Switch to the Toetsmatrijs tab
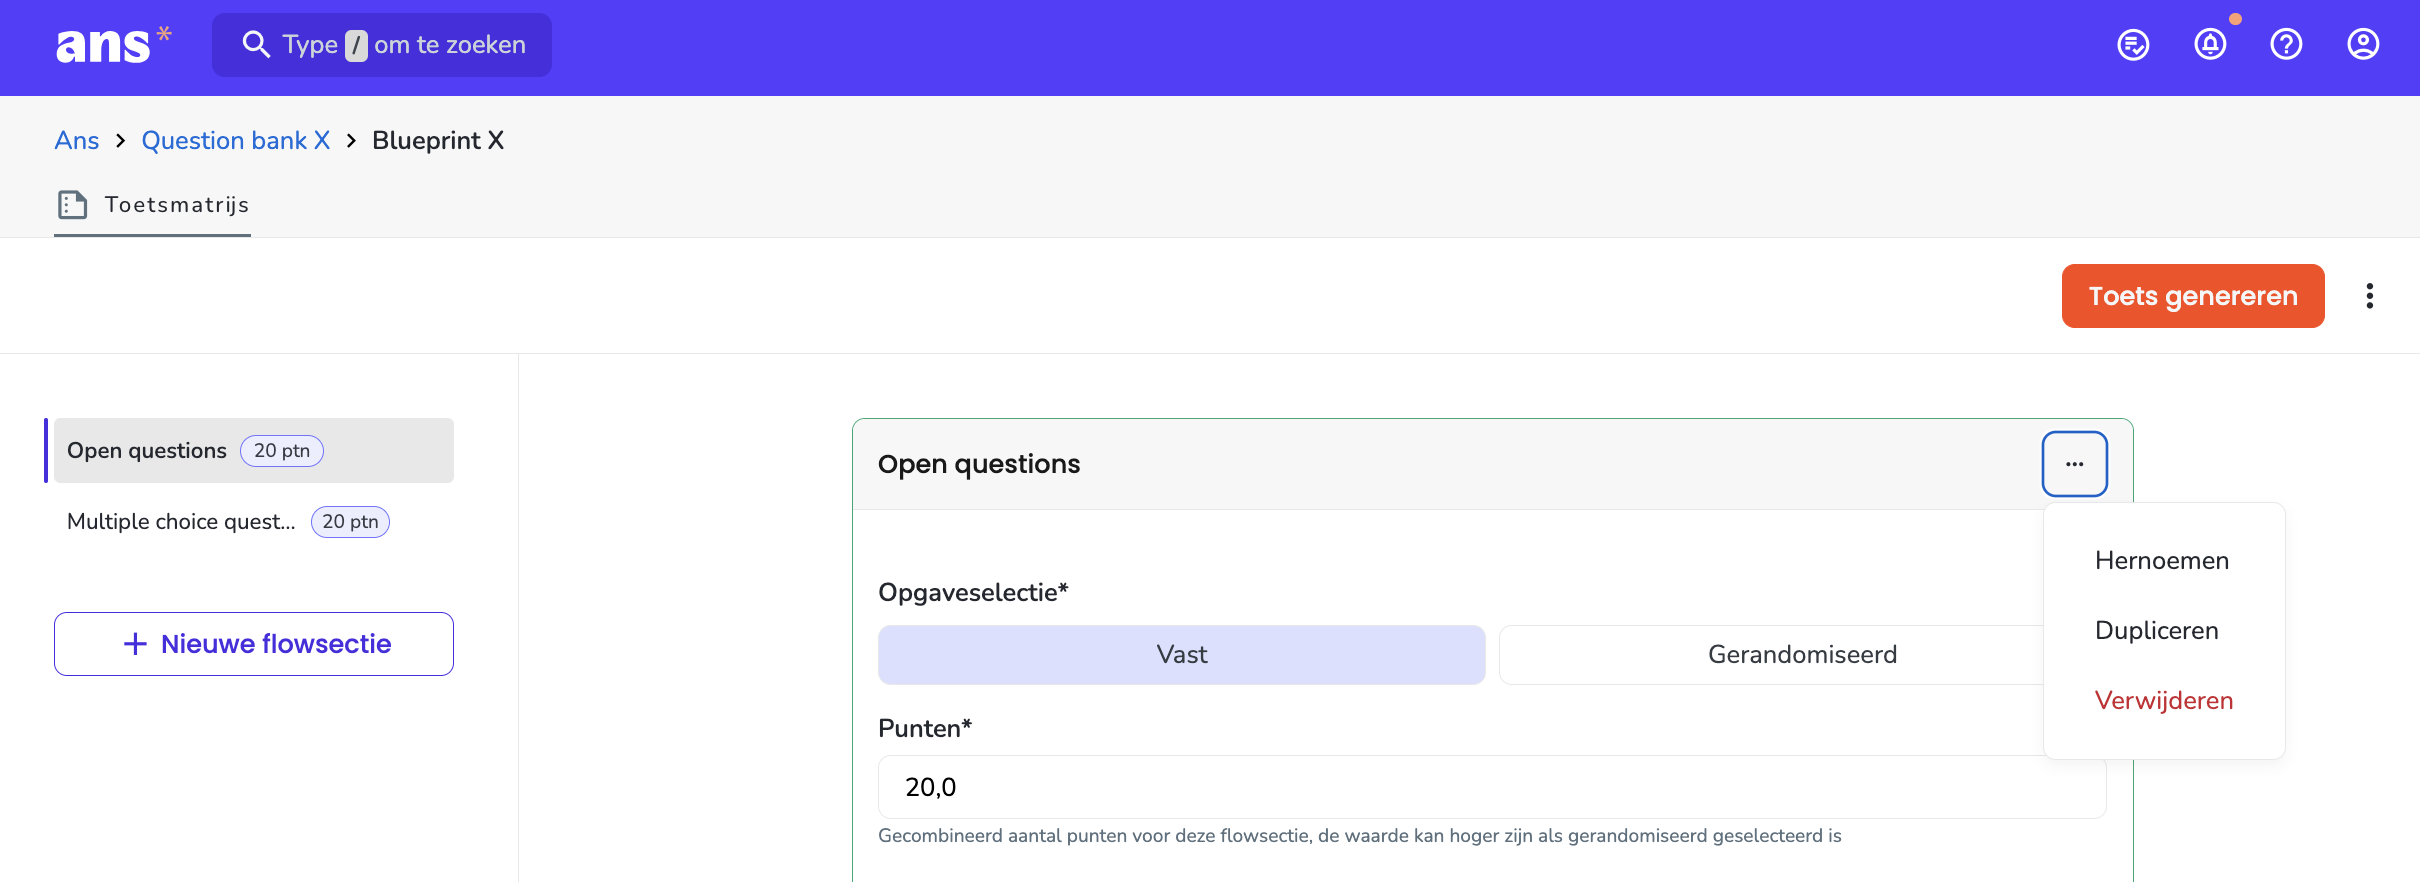The height and width of the screenshot is (882, 2420). (x=152, y=205)
